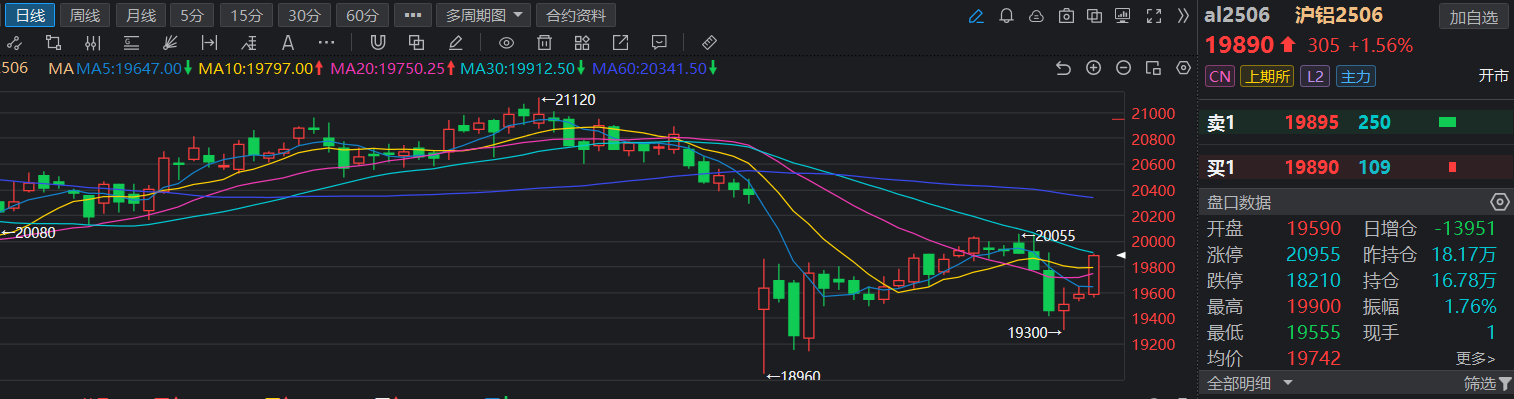
Task: Open chart settings hexagon icon
Action: (1184, 68)
